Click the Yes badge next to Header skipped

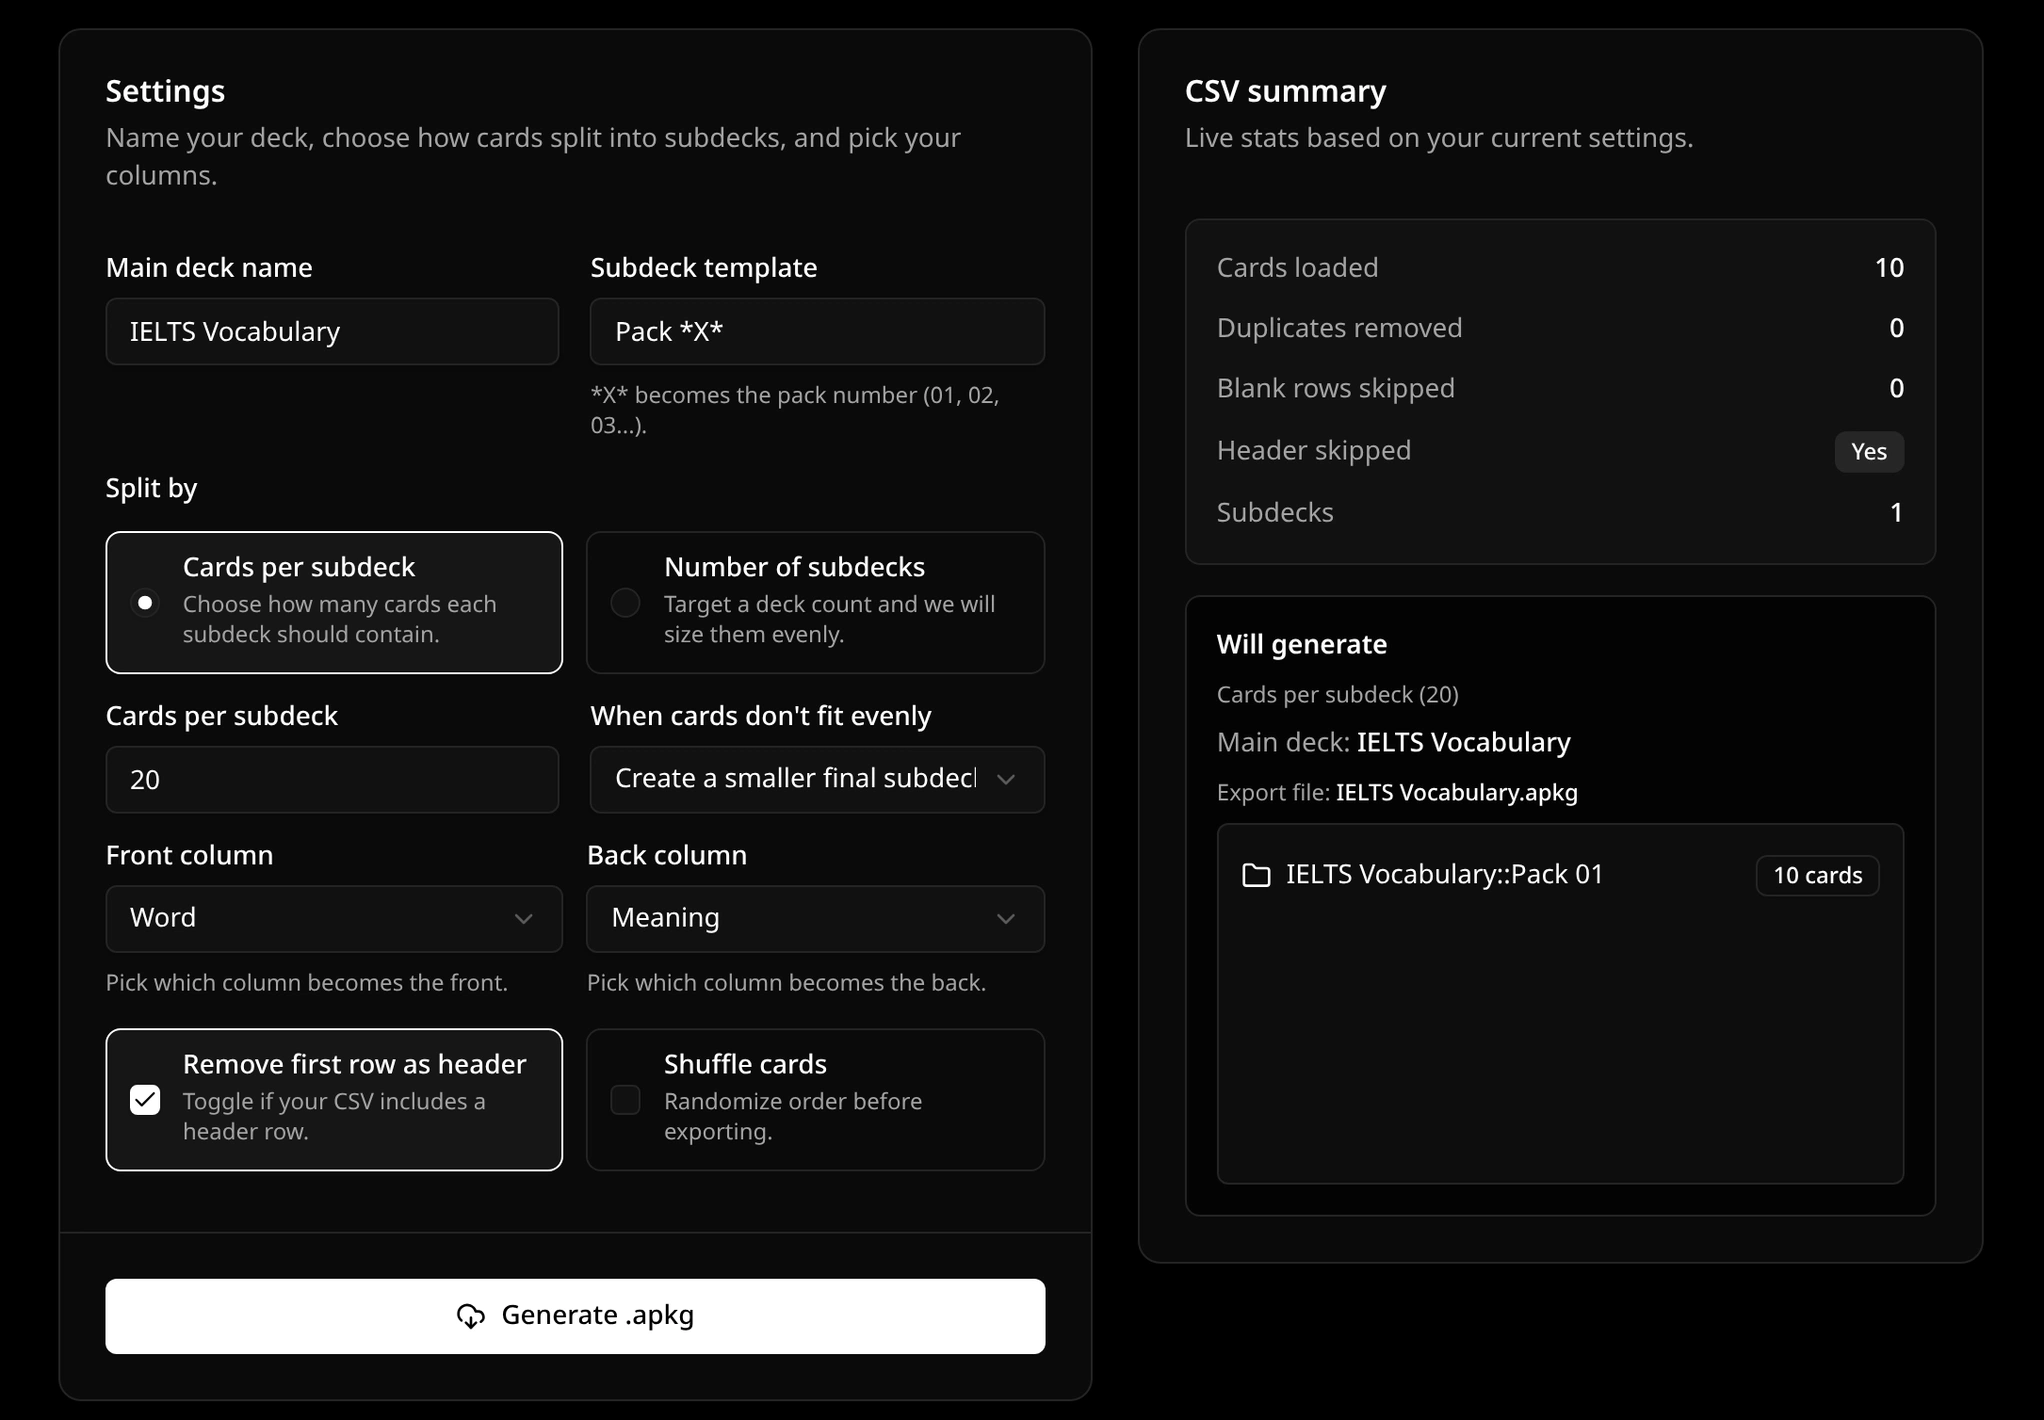(1868, 451)
